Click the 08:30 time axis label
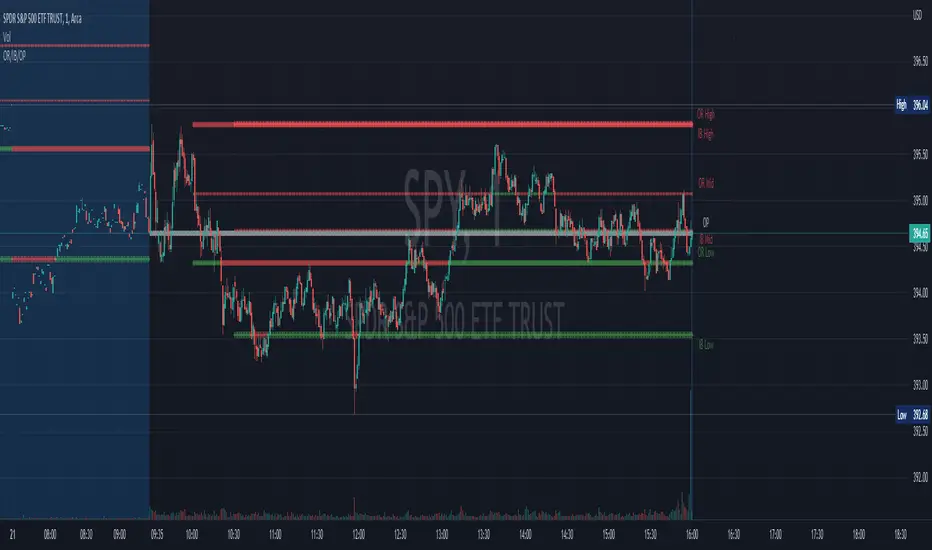 (x=86, y=535)
